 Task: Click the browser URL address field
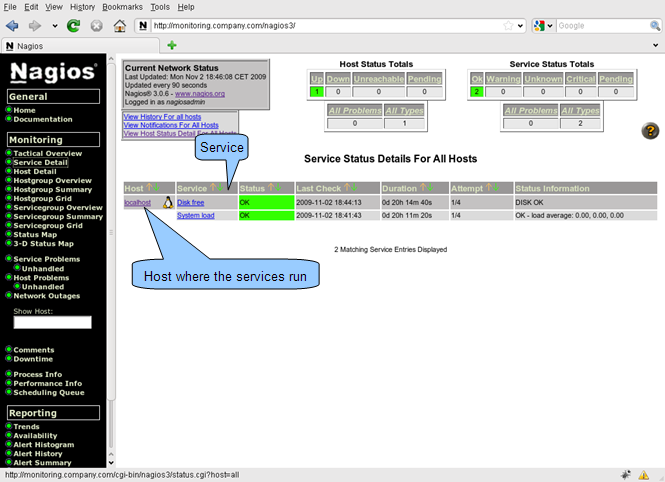click(327, 26)
